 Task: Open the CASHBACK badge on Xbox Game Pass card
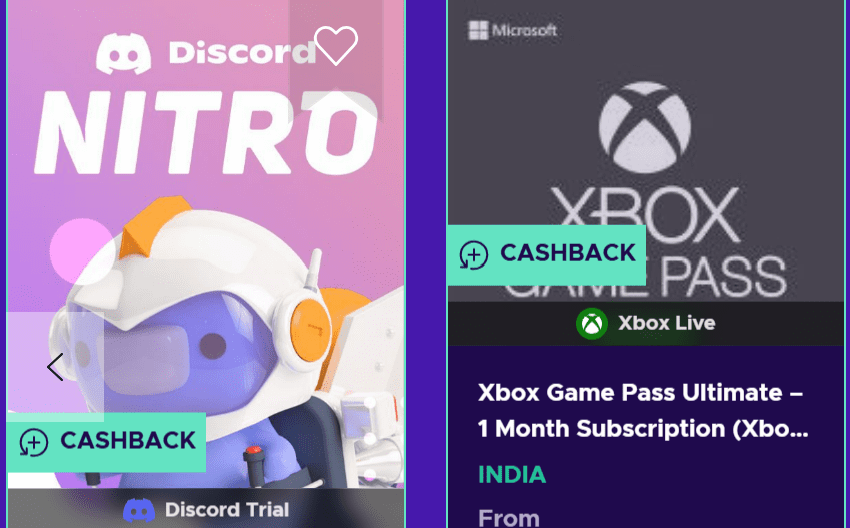click(546, 255)
